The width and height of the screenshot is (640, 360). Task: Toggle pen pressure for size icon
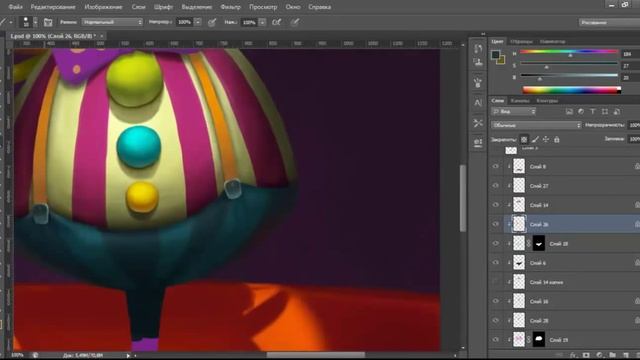295,22
